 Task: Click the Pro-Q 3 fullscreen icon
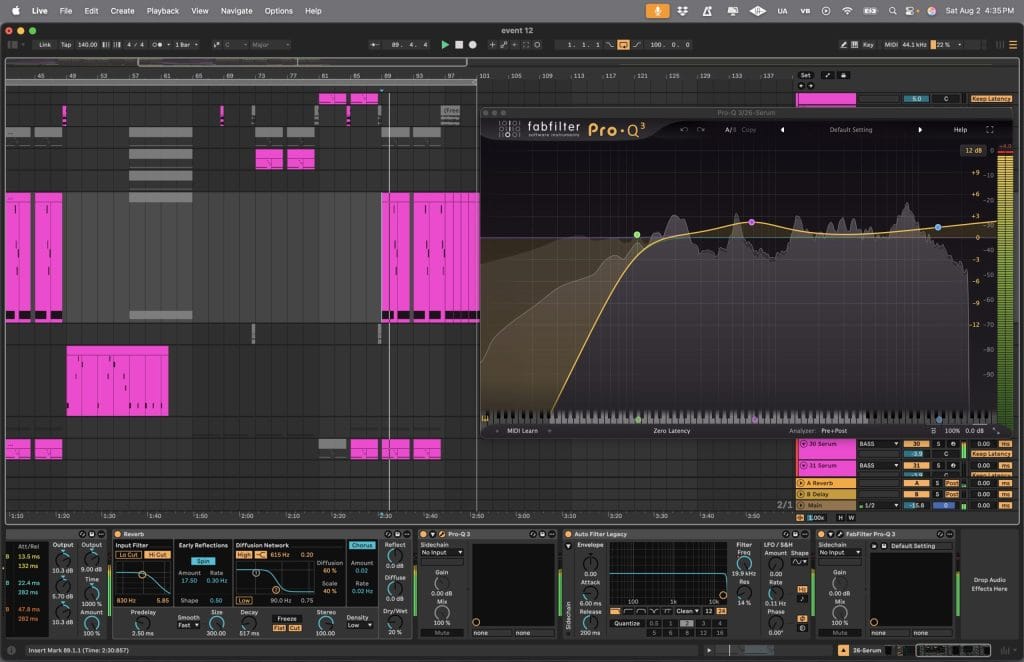click(x=990, y=130)
